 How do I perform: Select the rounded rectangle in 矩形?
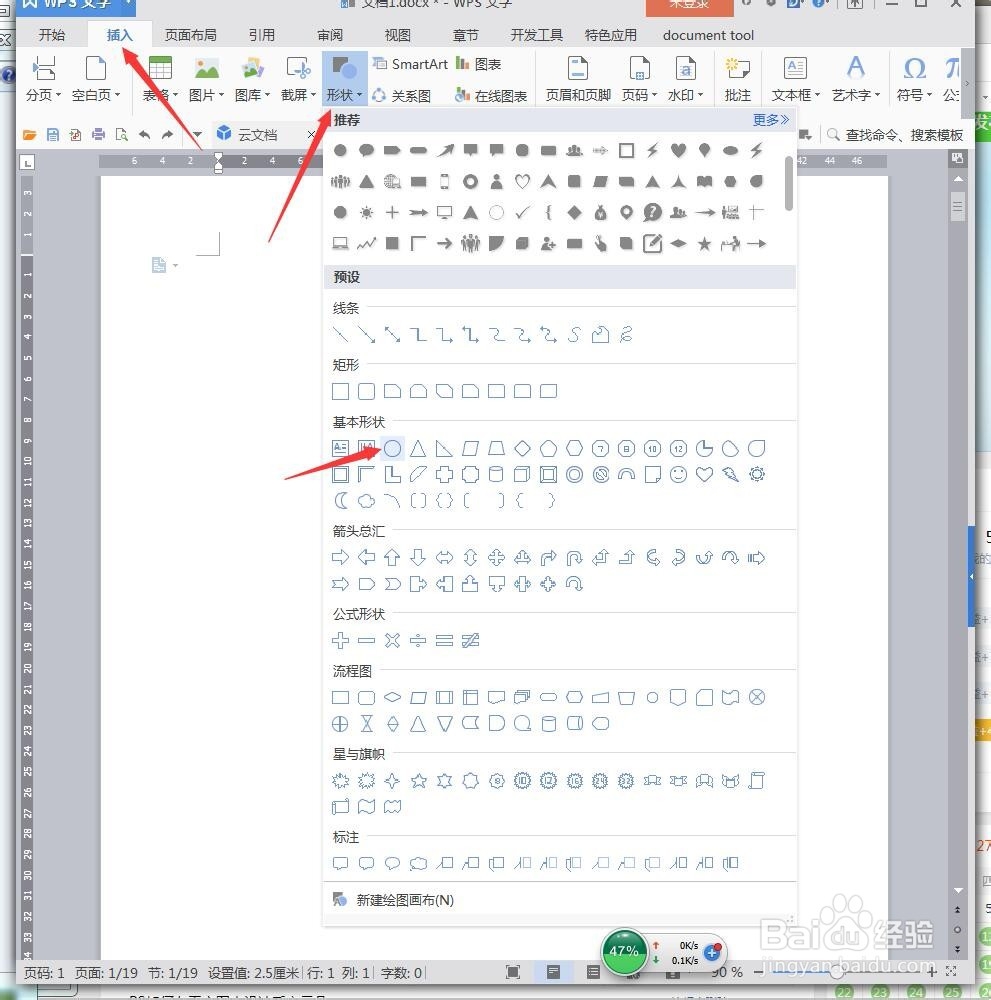pos(367,391)
